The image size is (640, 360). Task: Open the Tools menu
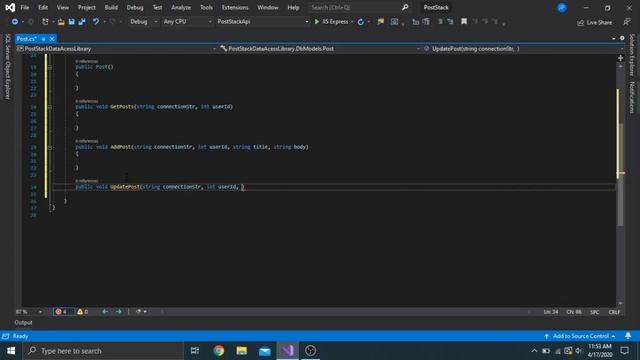[x=206, y=7]
